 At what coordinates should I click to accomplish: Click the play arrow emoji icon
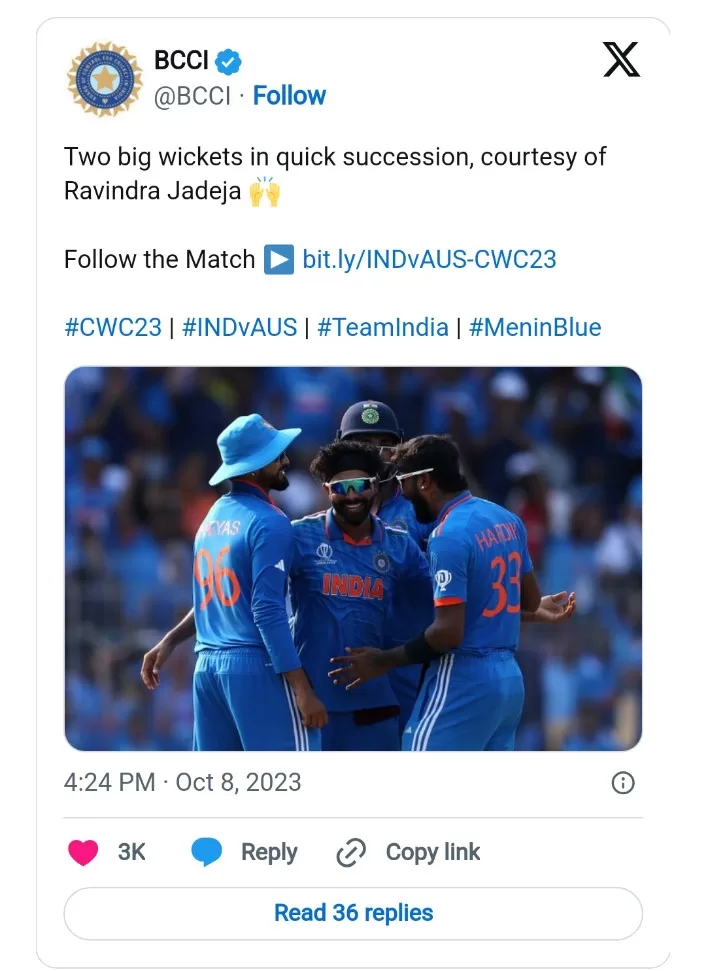(x=278, y=260)
